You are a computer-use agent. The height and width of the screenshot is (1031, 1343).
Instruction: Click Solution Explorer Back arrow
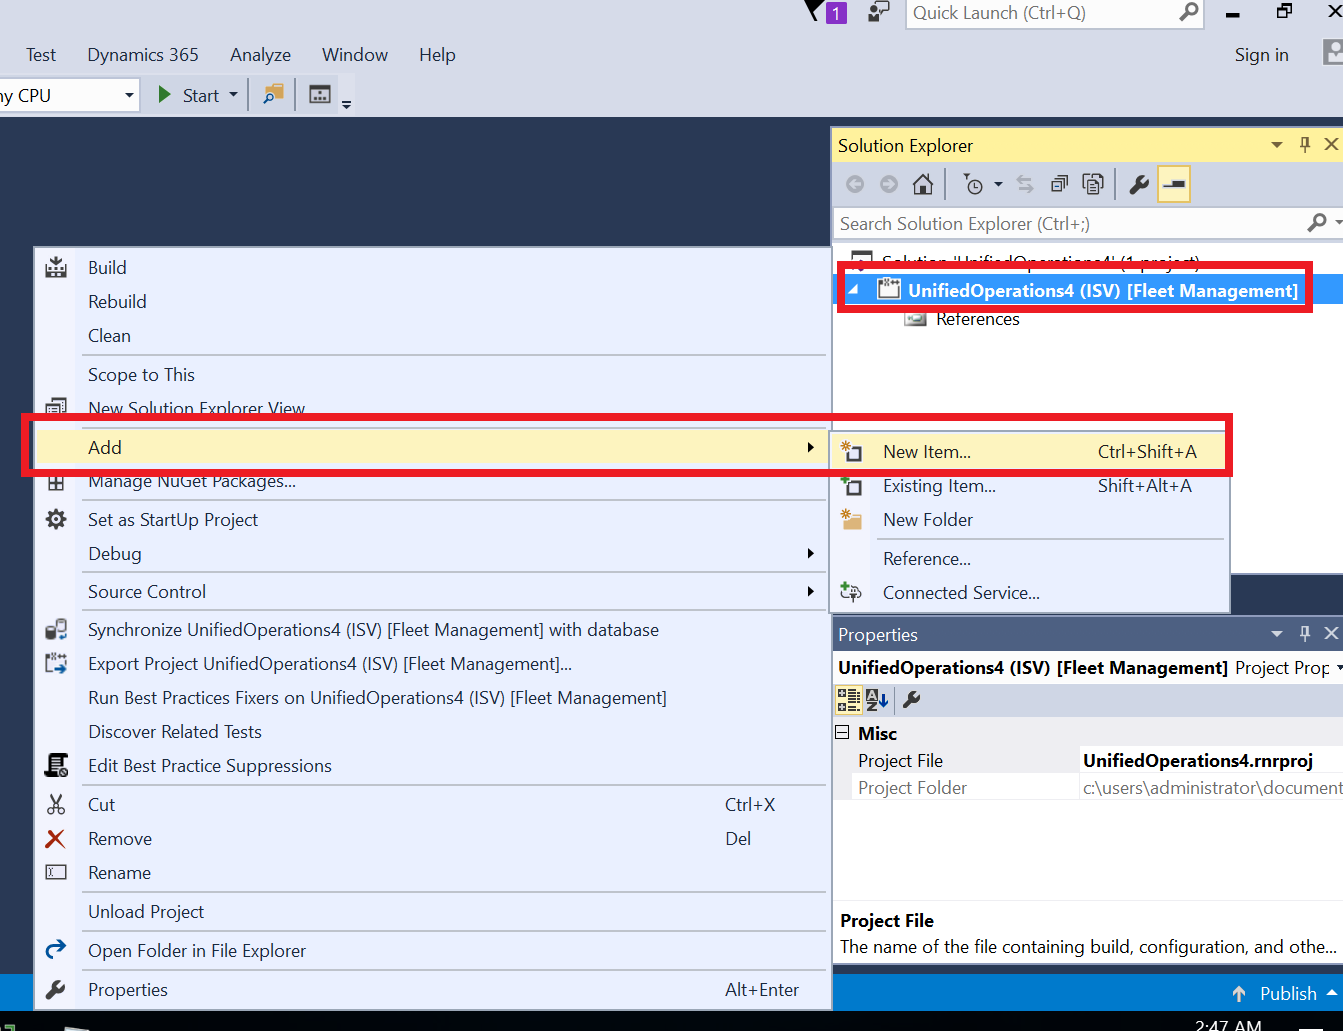855,184
